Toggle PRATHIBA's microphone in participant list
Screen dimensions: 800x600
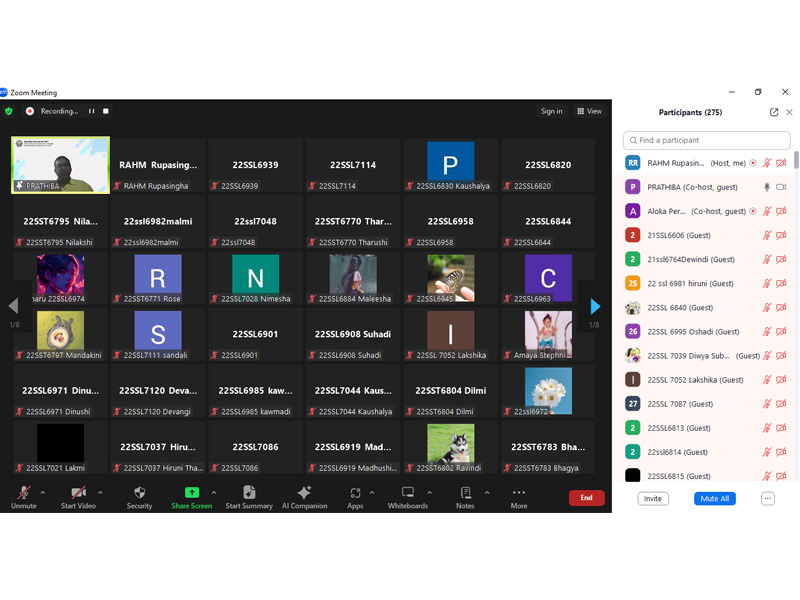[767, 187]
